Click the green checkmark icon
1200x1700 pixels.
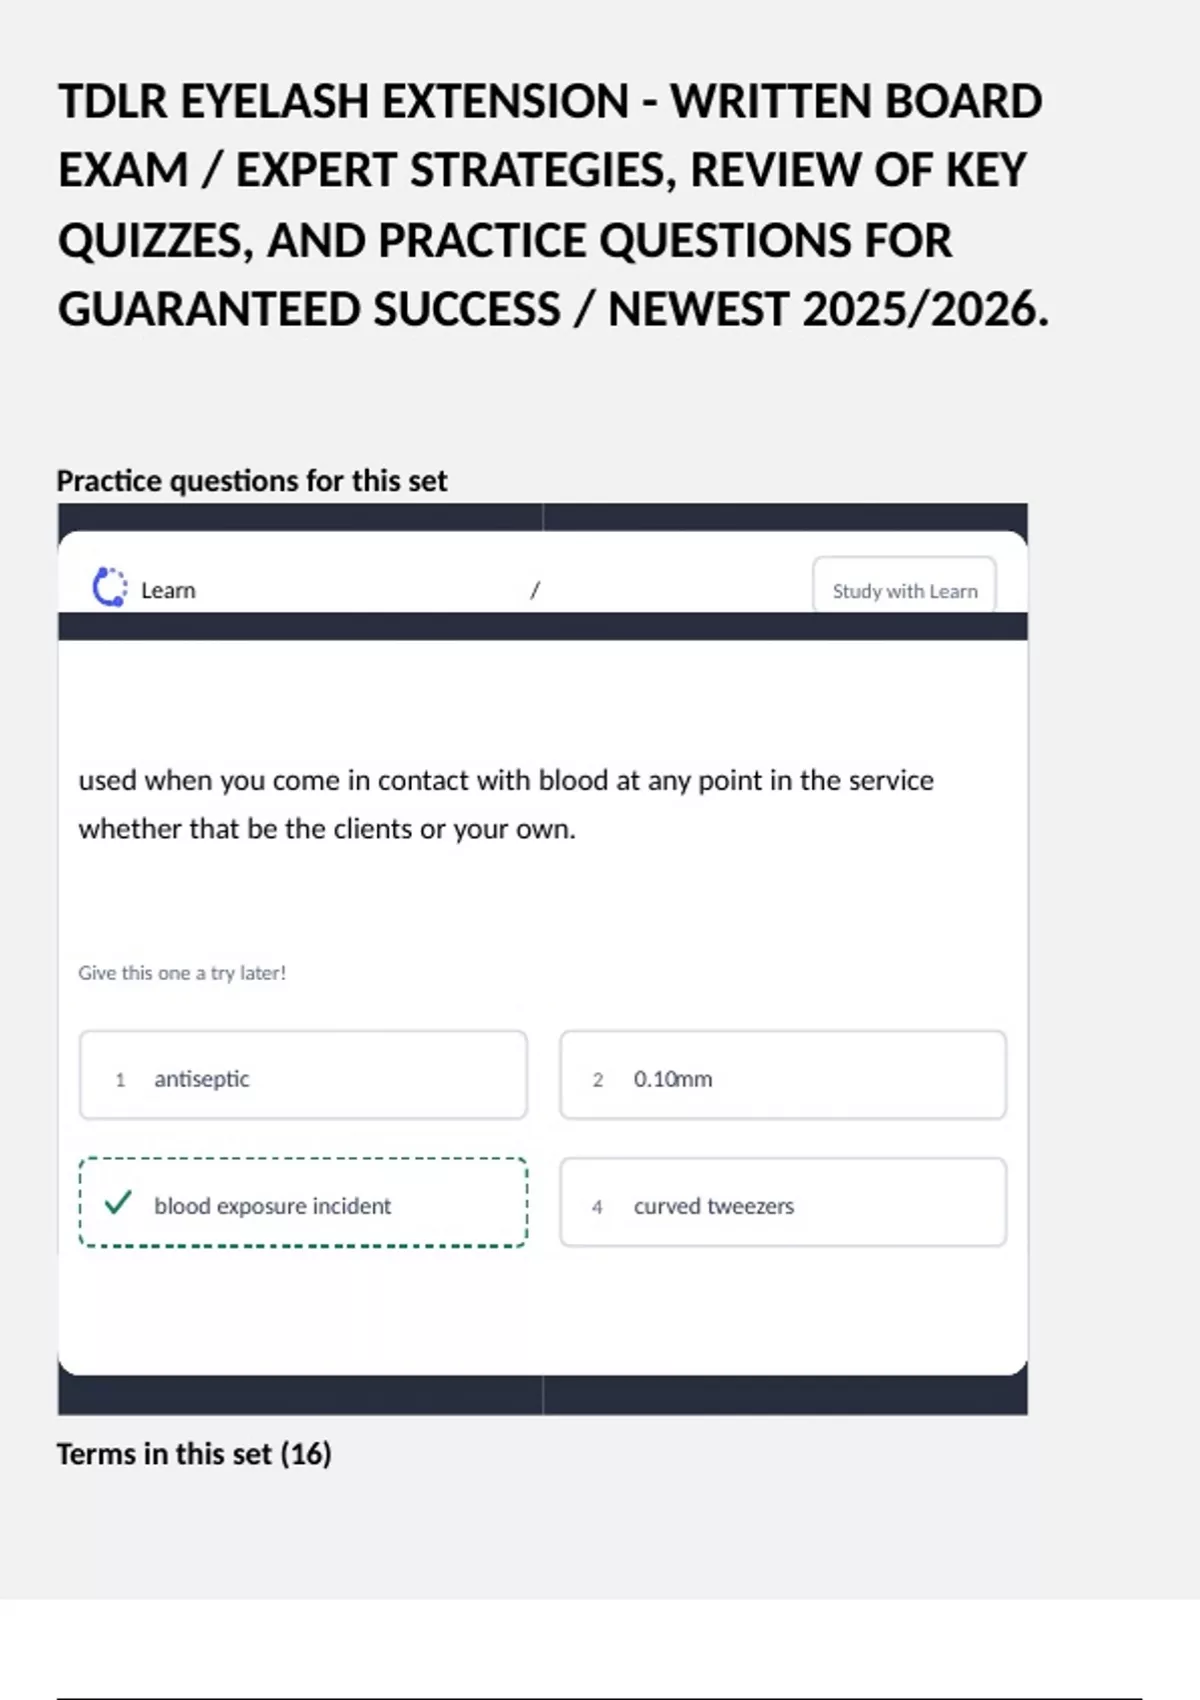tap(118, 1203)
